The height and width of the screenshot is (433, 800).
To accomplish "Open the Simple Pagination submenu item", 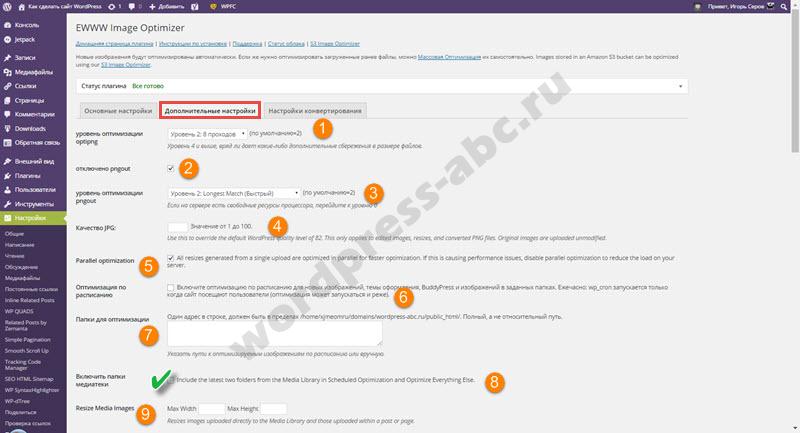I will [28, 340].
